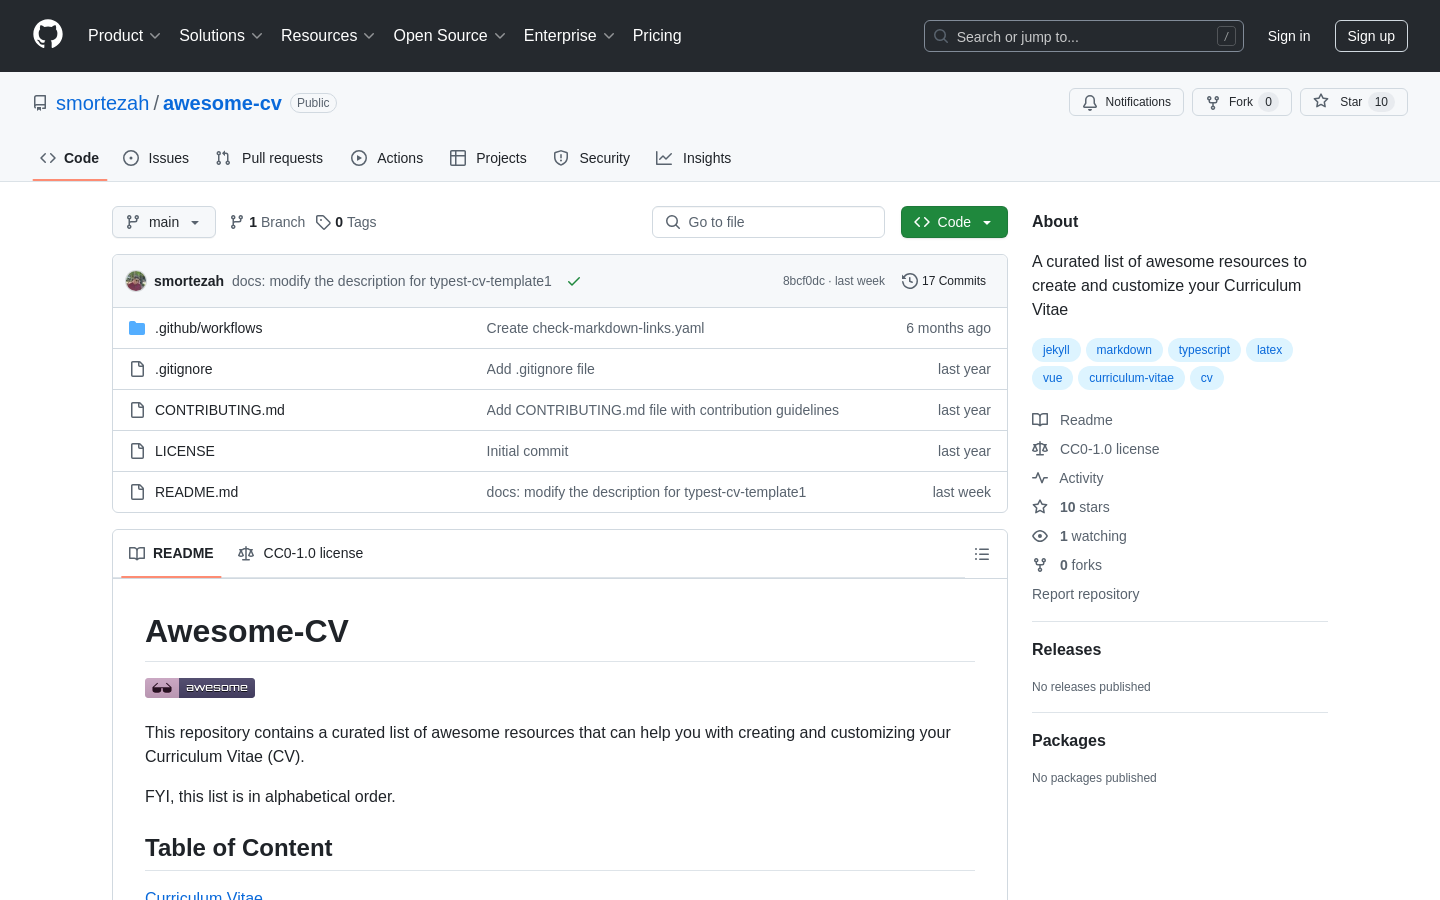Open the GitHub home logo
Image resolution: width=1440 pixels, height=900 pixels.
coord(48,35)
